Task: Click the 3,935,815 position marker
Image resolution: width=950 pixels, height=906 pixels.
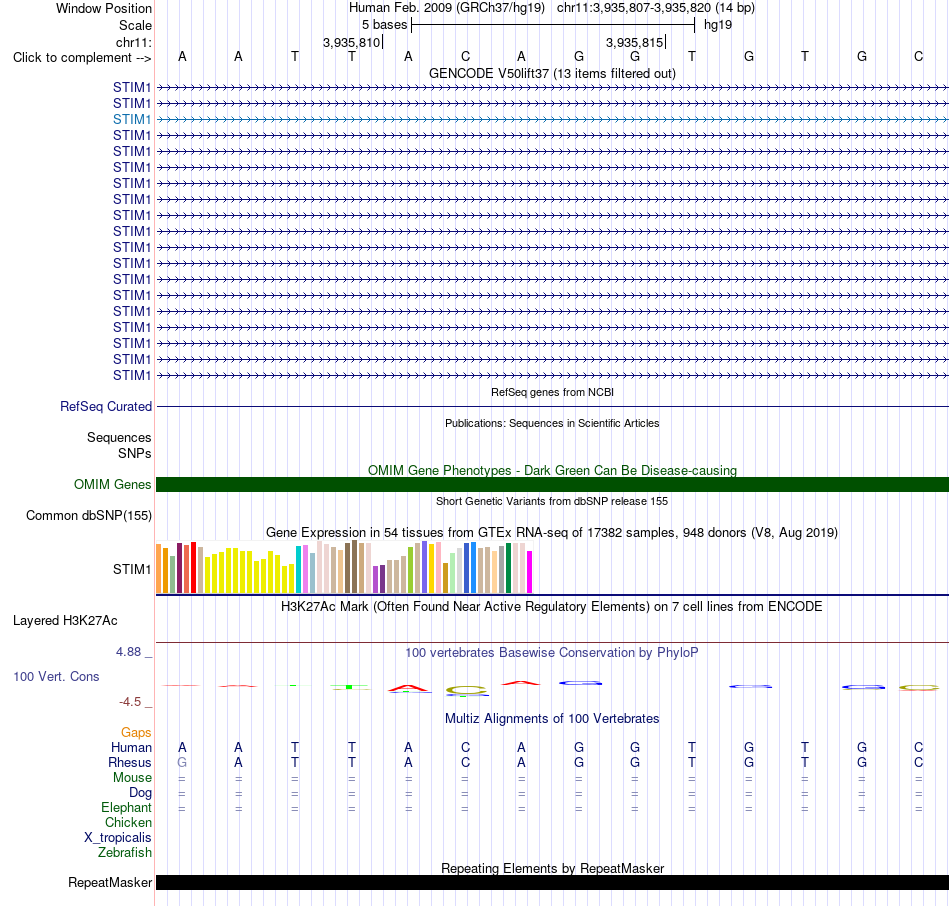Action: [634, 42]
